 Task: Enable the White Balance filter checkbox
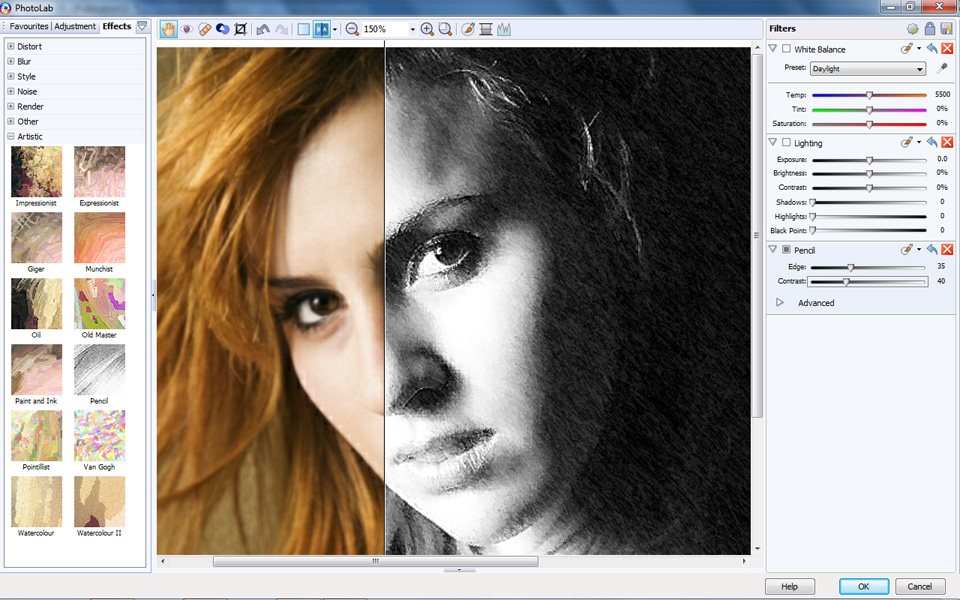coord(786,48)
